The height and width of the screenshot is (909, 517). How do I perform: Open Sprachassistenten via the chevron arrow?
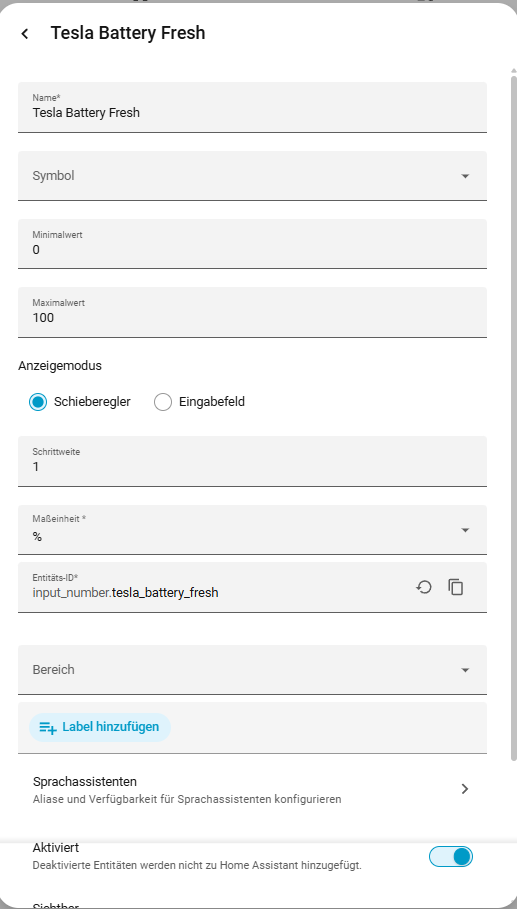click(464, 789)
